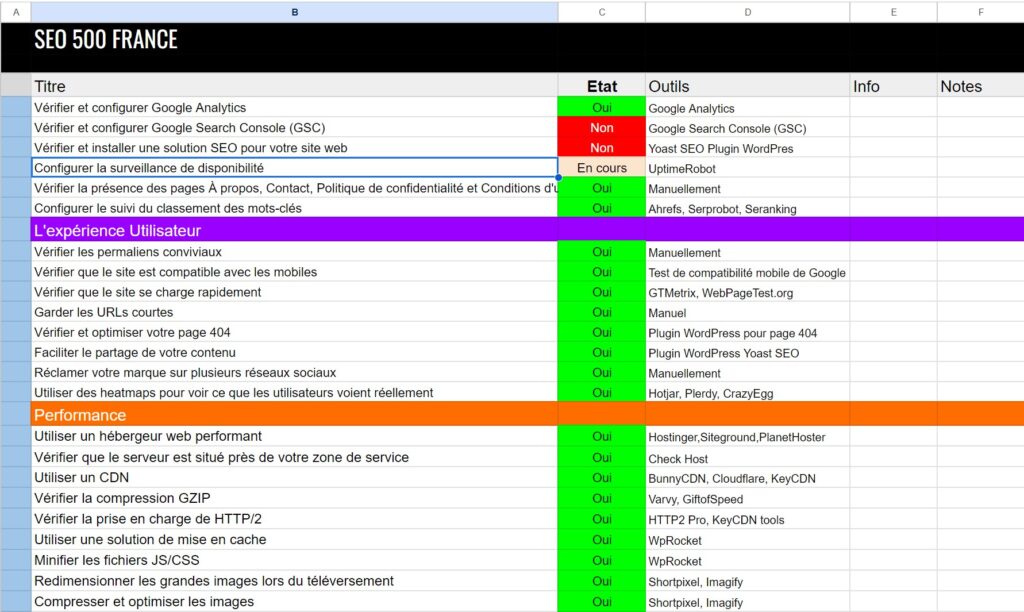
Task: Click 'Utiliser un CDN' cell
Action: 295,477
